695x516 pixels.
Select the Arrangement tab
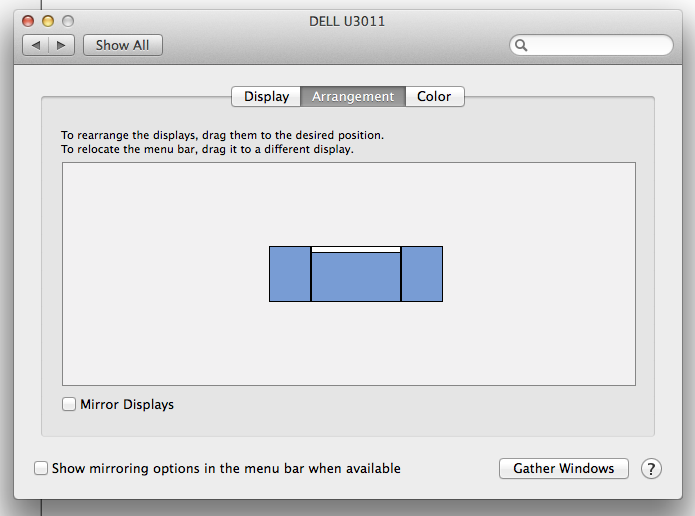[x=353, y=97]
